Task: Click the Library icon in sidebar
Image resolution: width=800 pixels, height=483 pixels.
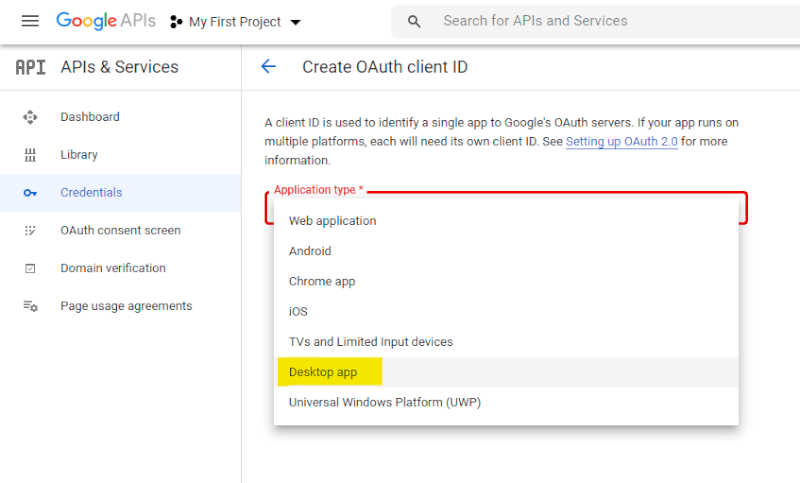Action: tap(30, 155)
